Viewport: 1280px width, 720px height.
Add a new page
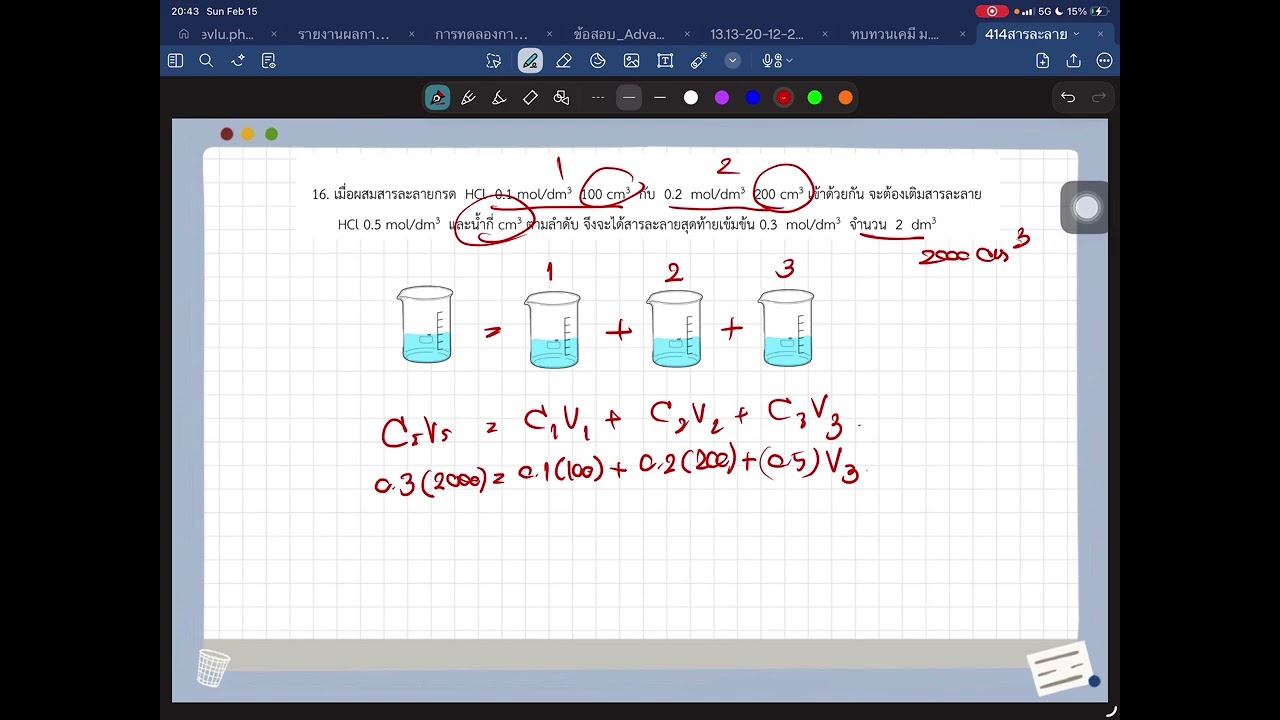coord(1043,61)
